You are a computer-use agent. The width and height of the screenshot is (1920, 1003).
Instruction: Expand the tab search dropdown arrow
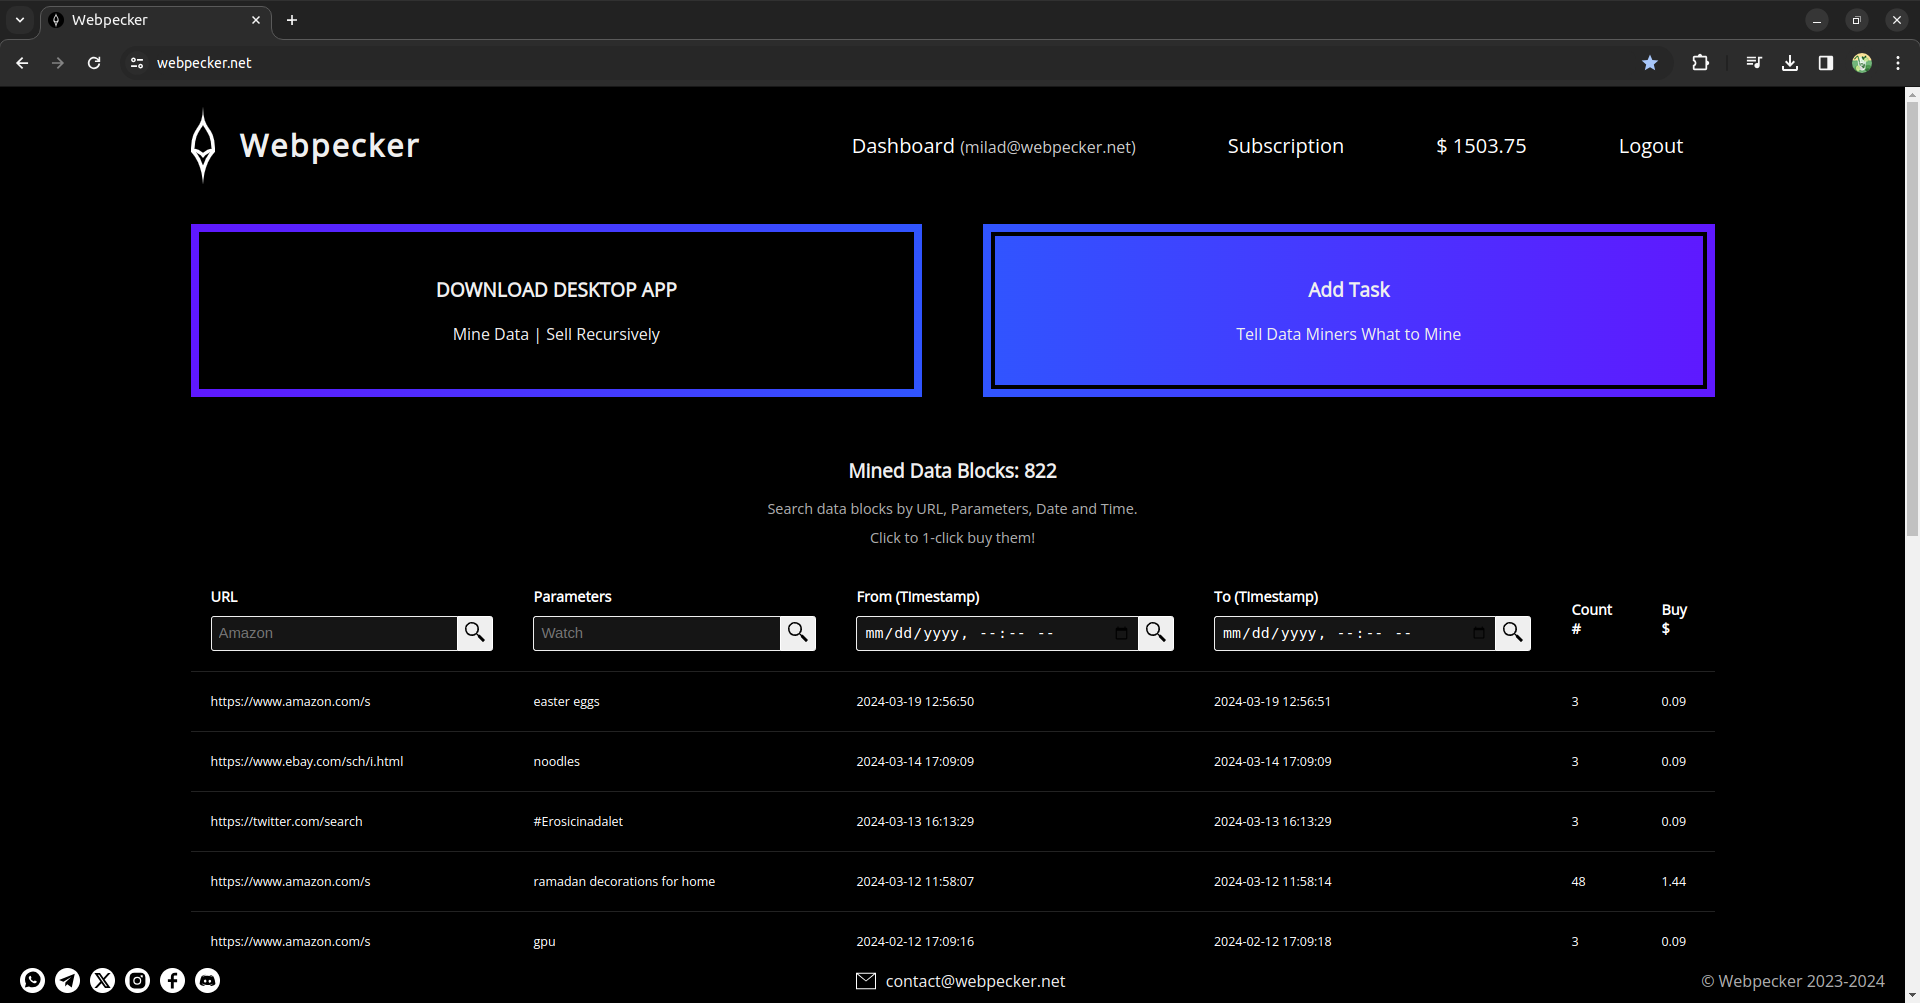(x=20, y=20)
